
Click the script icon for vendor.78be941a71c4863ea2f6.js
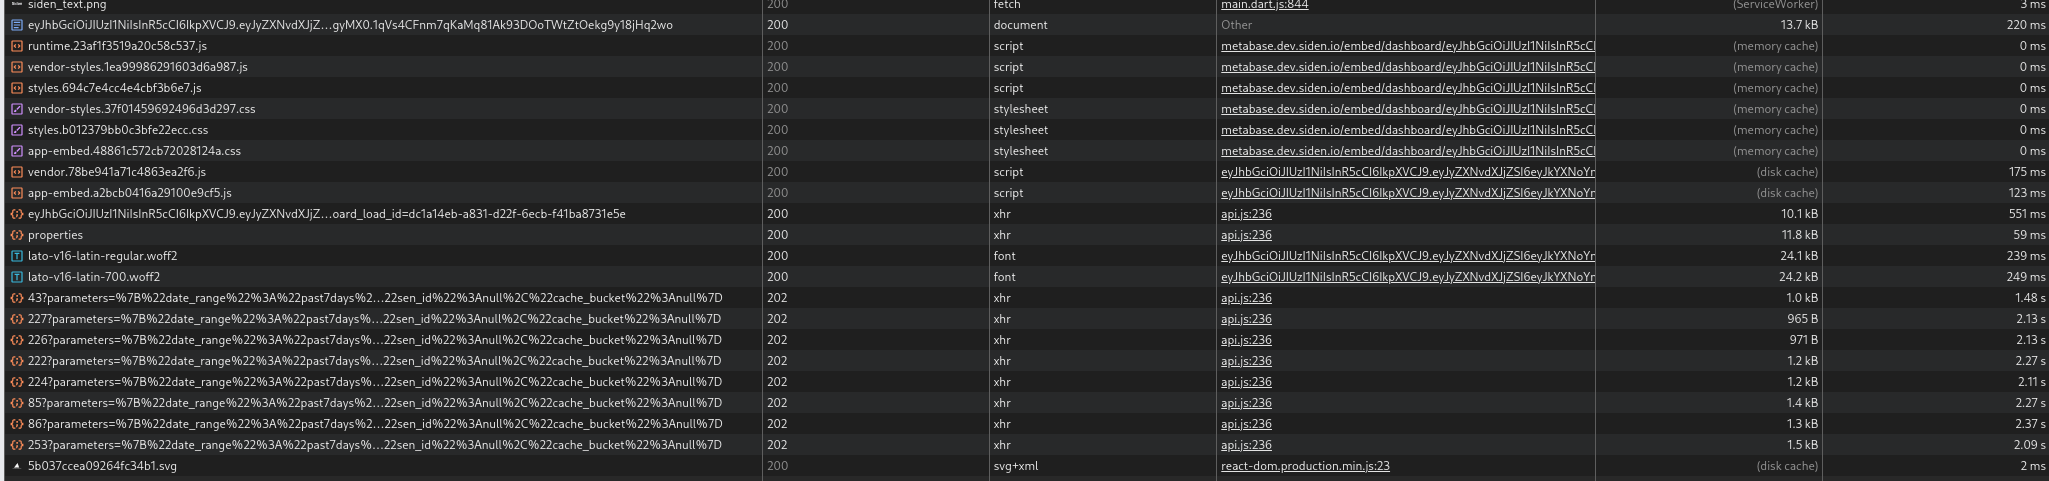(x=16, y=172)
